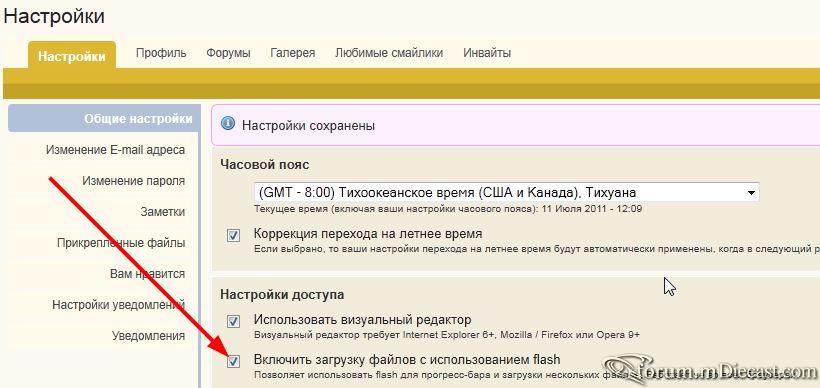Switch to the Форумы tab
This screenshot has width=820, height=388.
click(228, 53)
